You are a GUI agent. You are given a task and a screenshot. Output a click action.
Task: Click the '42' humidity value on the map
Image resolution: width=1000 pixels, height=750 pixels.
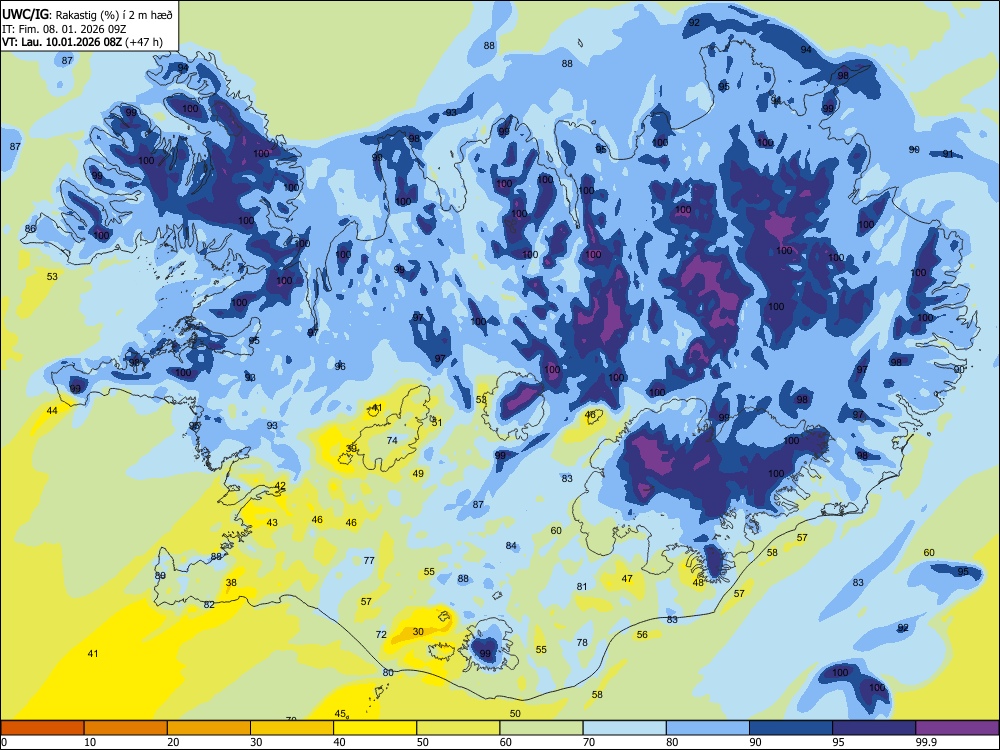click(280, 485)
